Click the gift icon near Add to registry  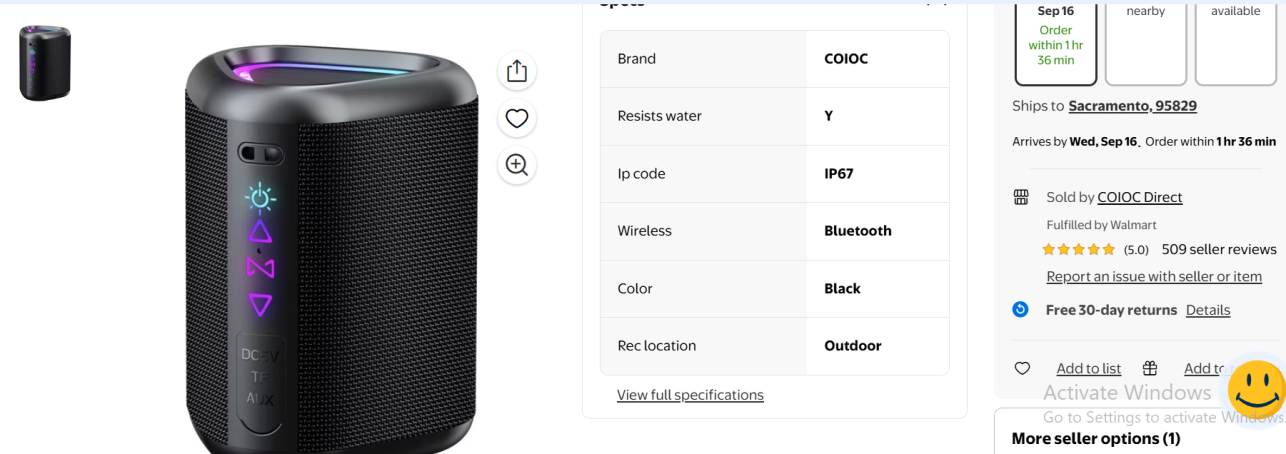(x=1150, y=368)
